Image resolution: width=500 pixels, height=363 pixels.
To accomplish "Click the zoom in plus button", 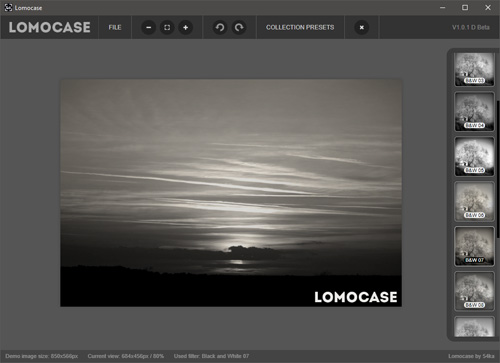I will (x=185, y=27).
